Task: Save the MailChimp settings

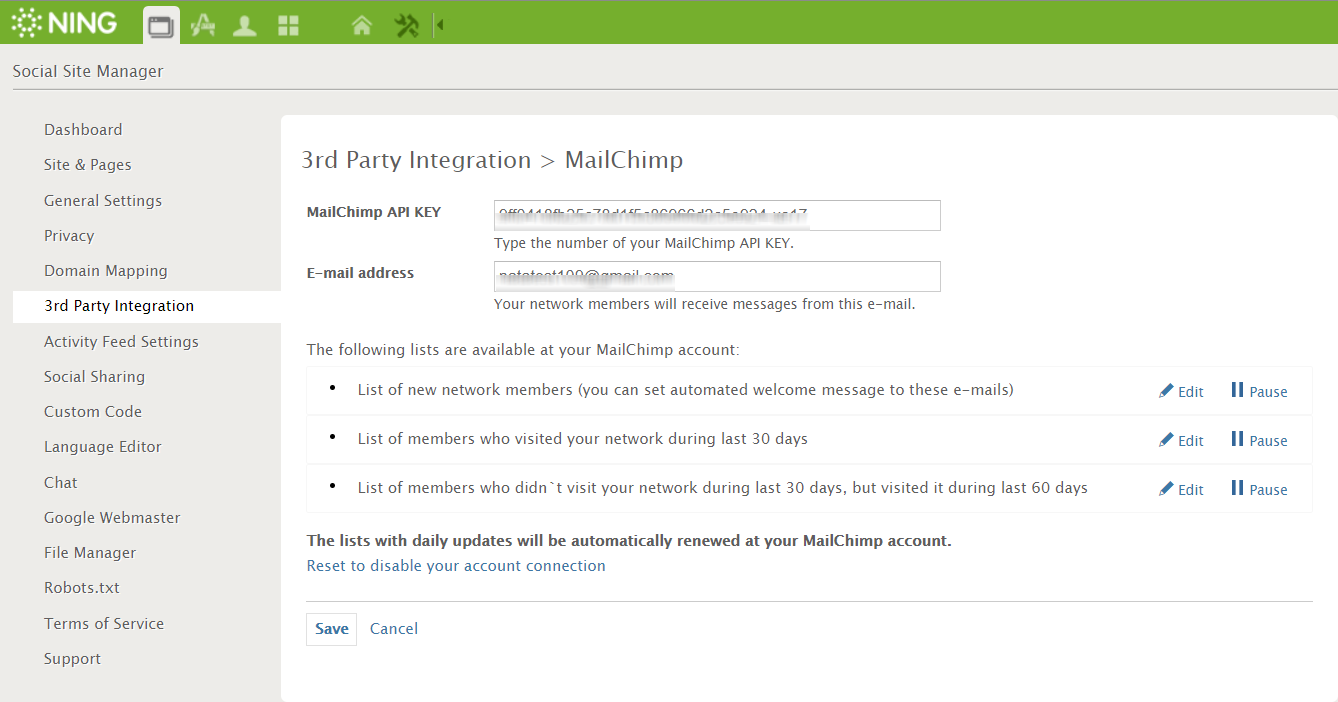Action: (331, 629)
